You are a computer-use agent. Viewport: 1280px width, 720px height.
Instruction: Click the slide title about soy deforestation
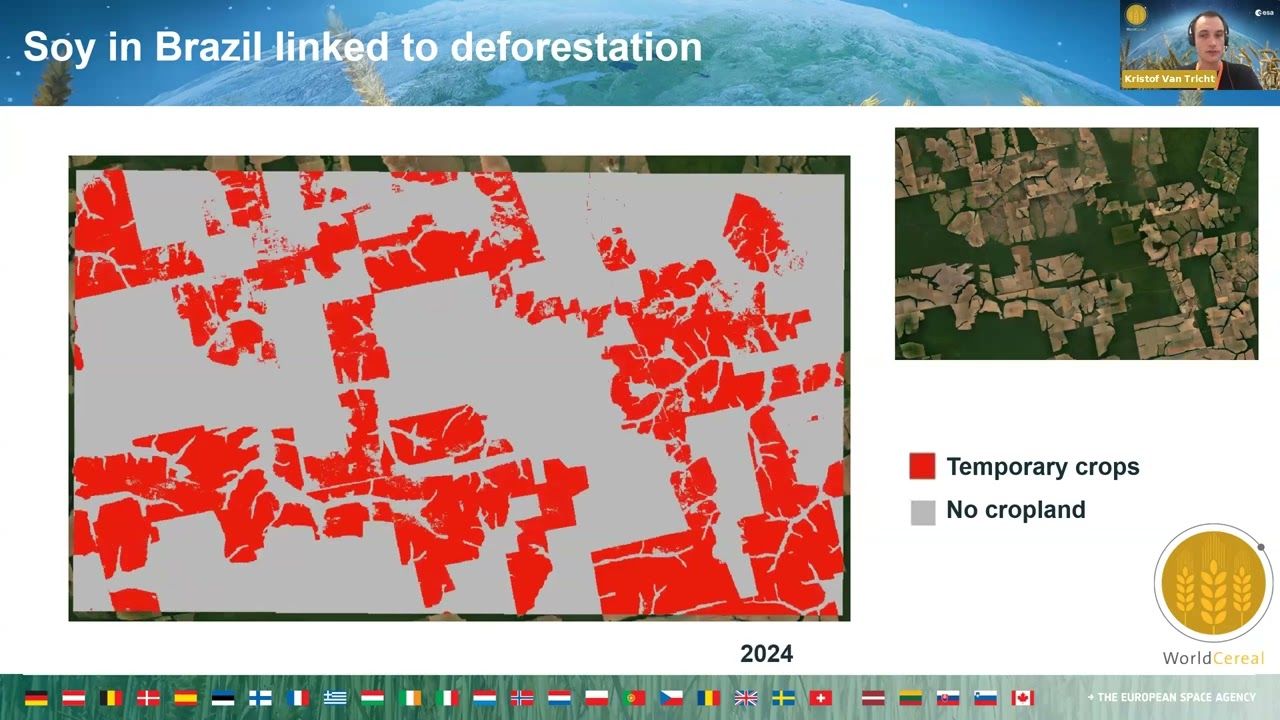[x=362, y=47]
